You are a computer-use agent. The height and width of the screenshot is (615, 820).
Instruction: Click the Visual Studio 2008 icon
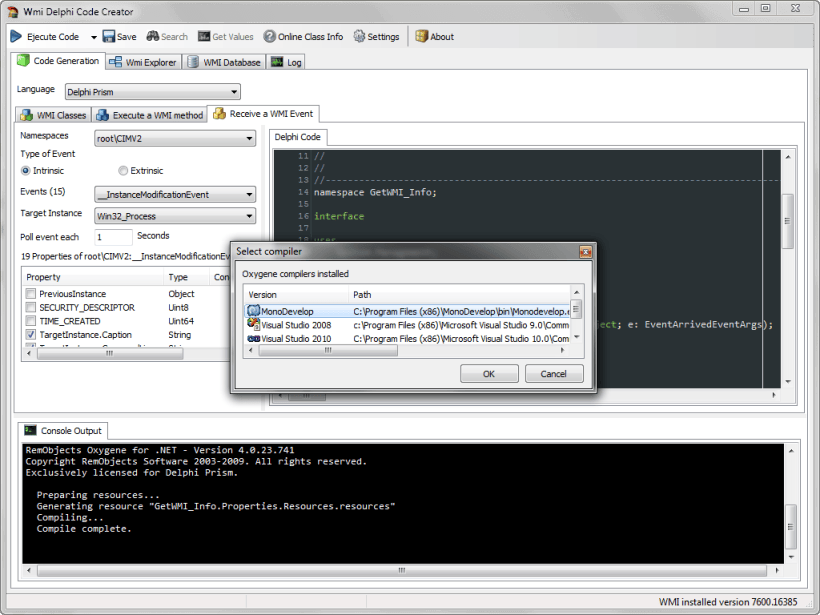[x=254, y=324]
